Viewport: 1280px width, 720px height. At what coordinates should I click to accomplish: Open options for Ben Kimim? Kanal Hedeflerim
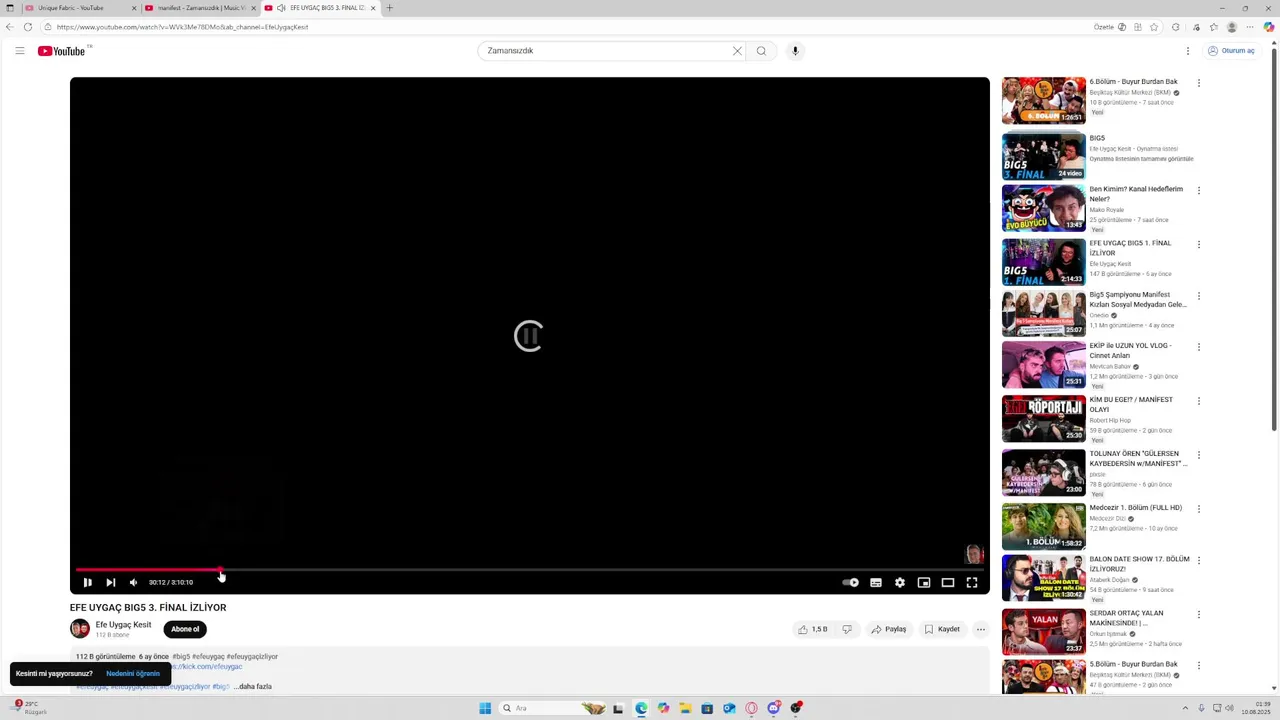(1198, 190)
